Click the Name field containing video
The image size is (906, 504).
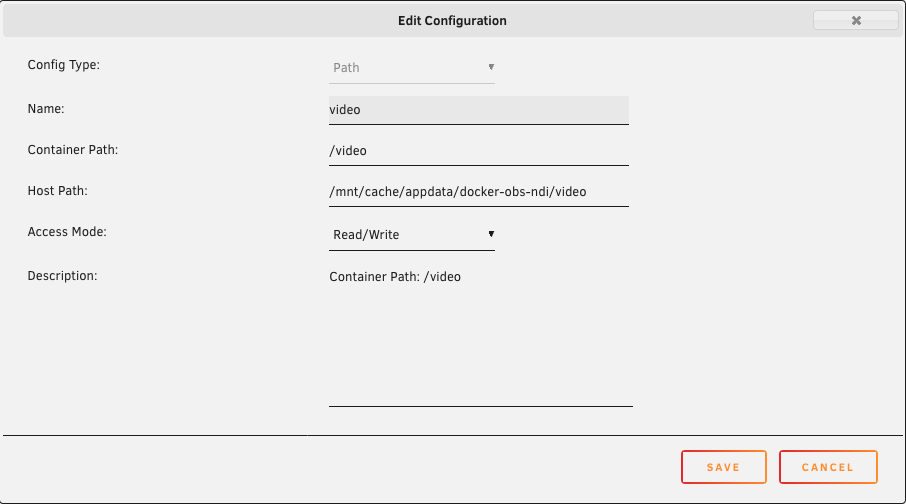(x=478, y=109)
